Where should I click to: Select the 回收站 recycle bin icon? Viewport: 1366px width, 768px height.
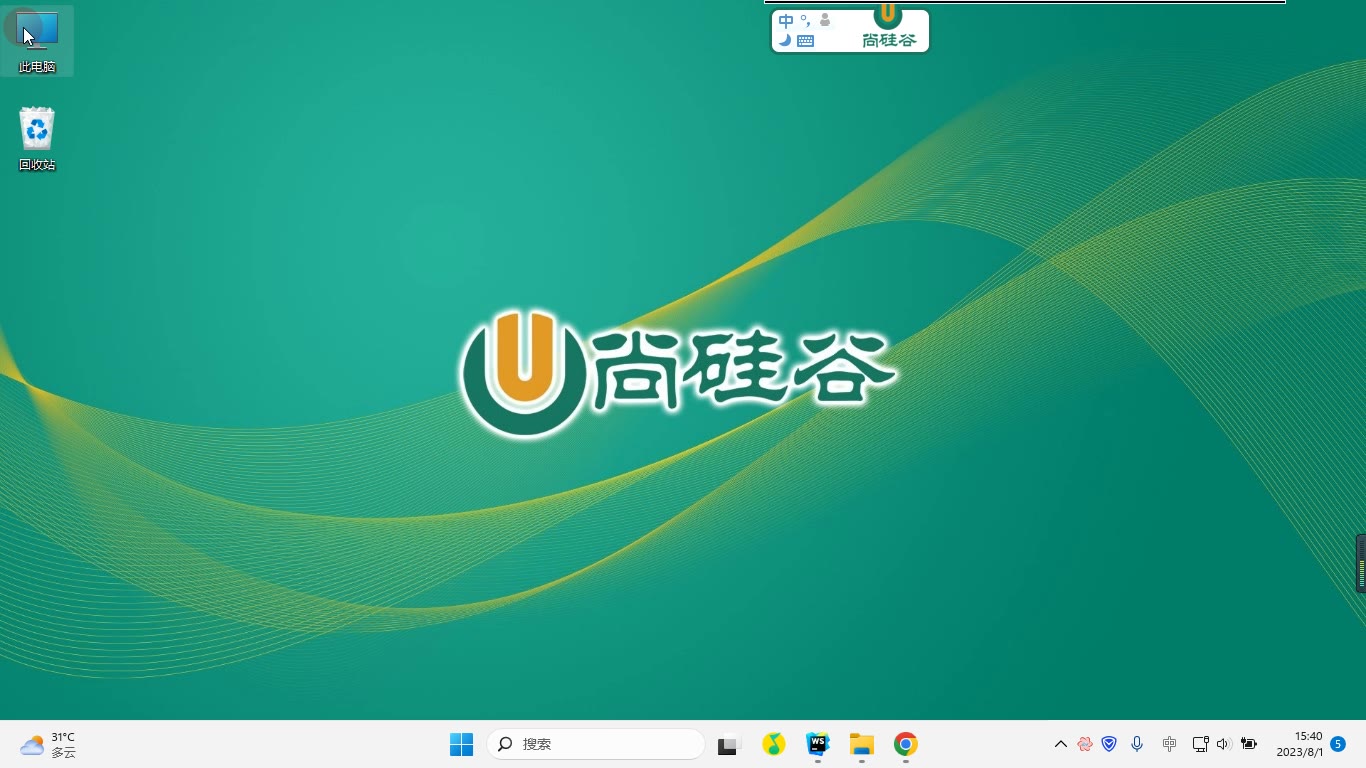point(37,139)
